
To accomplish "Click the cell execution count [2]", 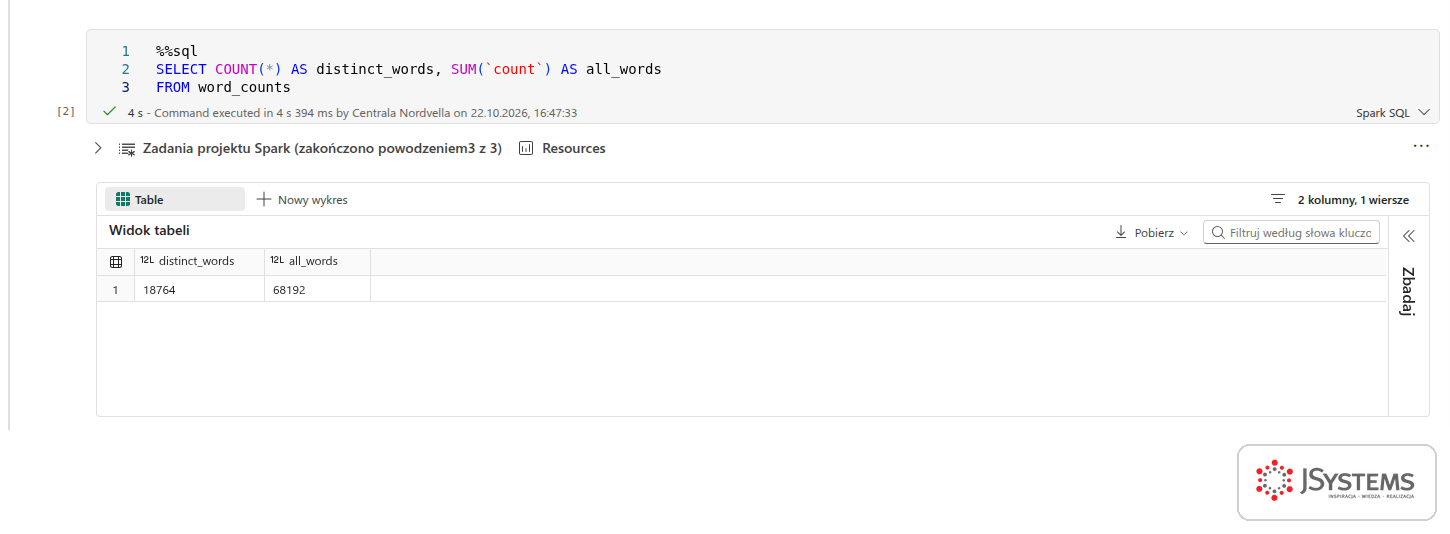I will (66, 111).
